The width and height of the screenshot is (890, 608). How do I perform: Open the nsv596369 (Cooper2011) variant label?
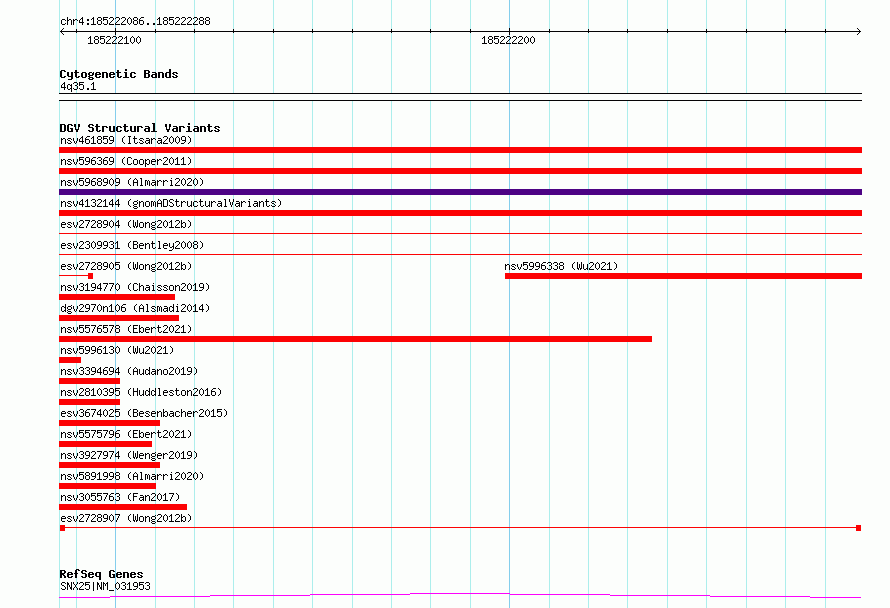click(x=126, y=161)
